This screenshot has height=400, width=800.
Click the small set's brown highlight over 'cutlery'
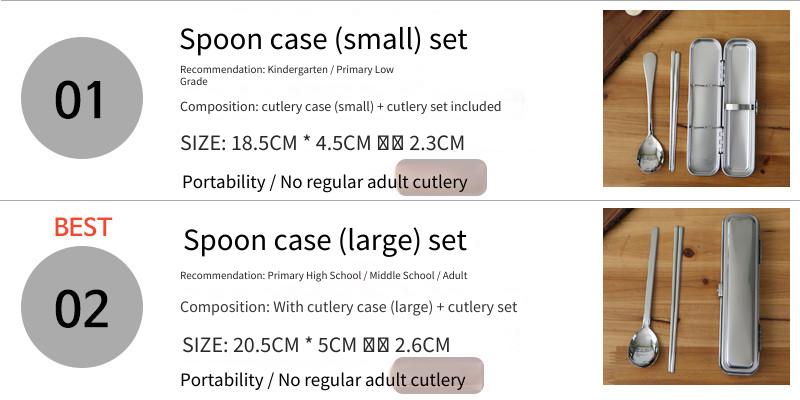pos(441,178)
